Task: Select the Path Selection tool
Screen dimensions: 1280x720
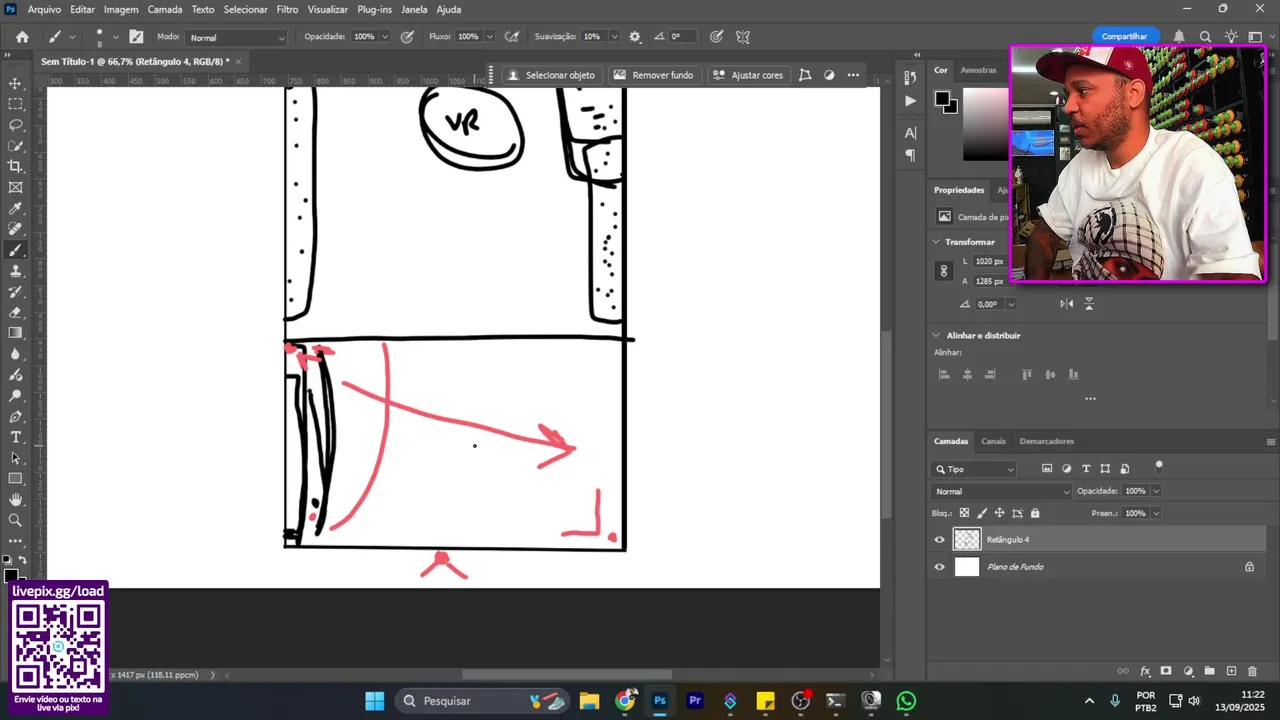Action: point(15,458)
